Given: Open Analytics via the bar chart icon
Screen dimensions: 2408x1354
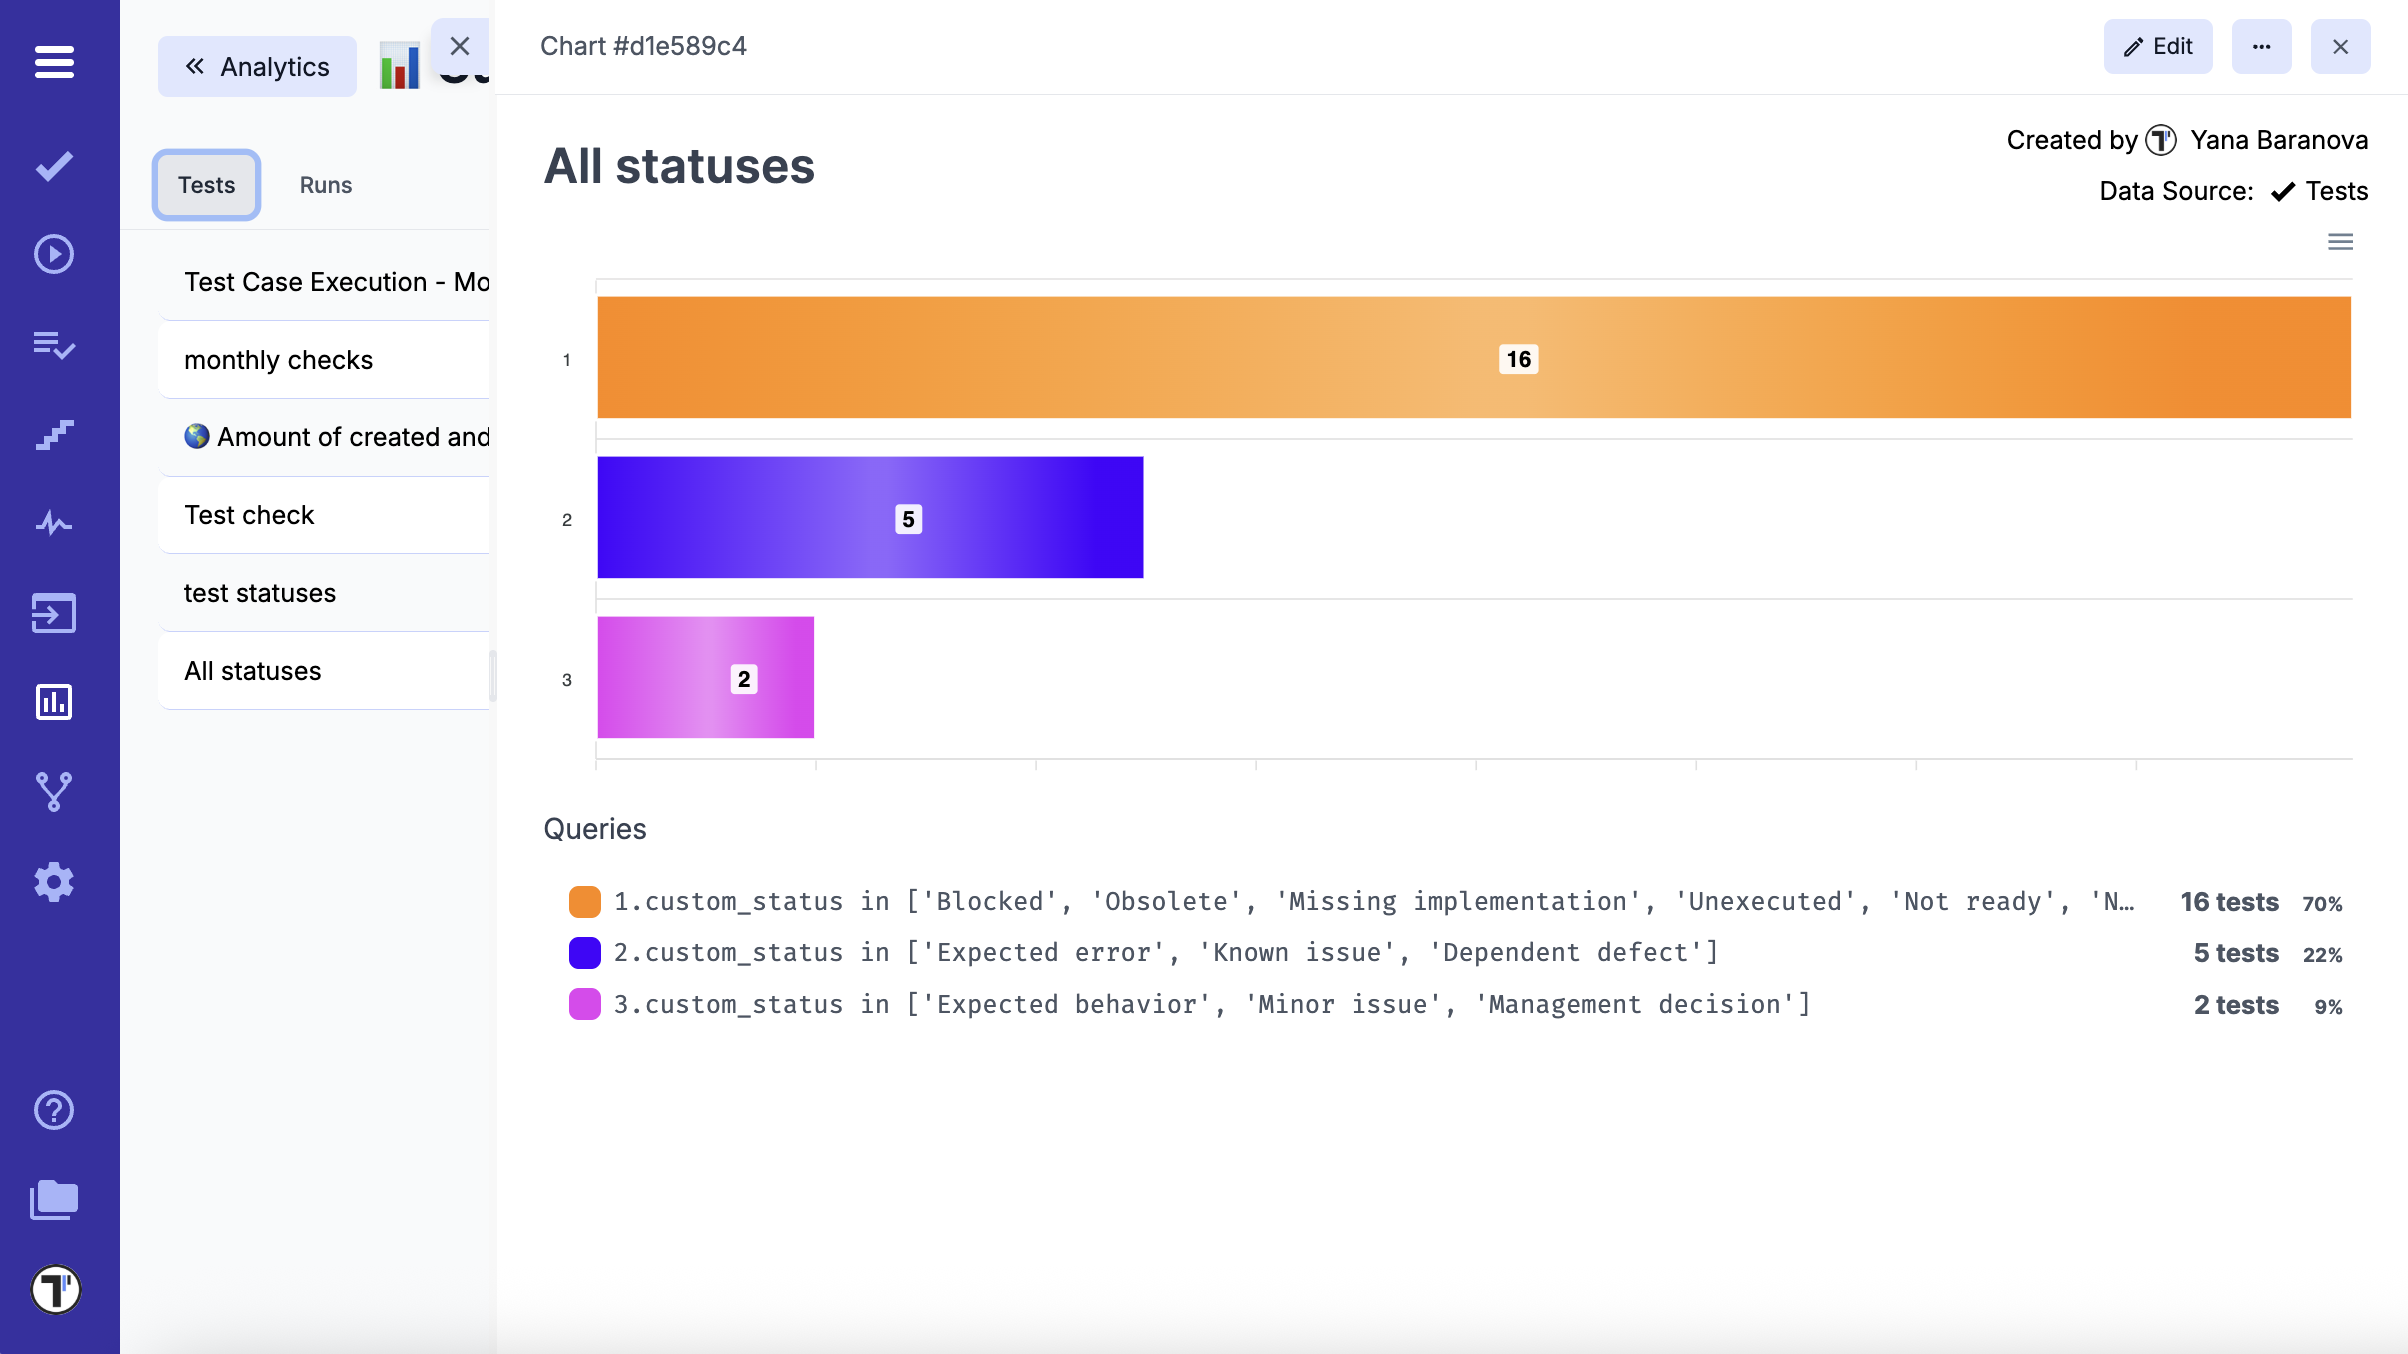Looking at the screenshot, I should coord(53,702).
